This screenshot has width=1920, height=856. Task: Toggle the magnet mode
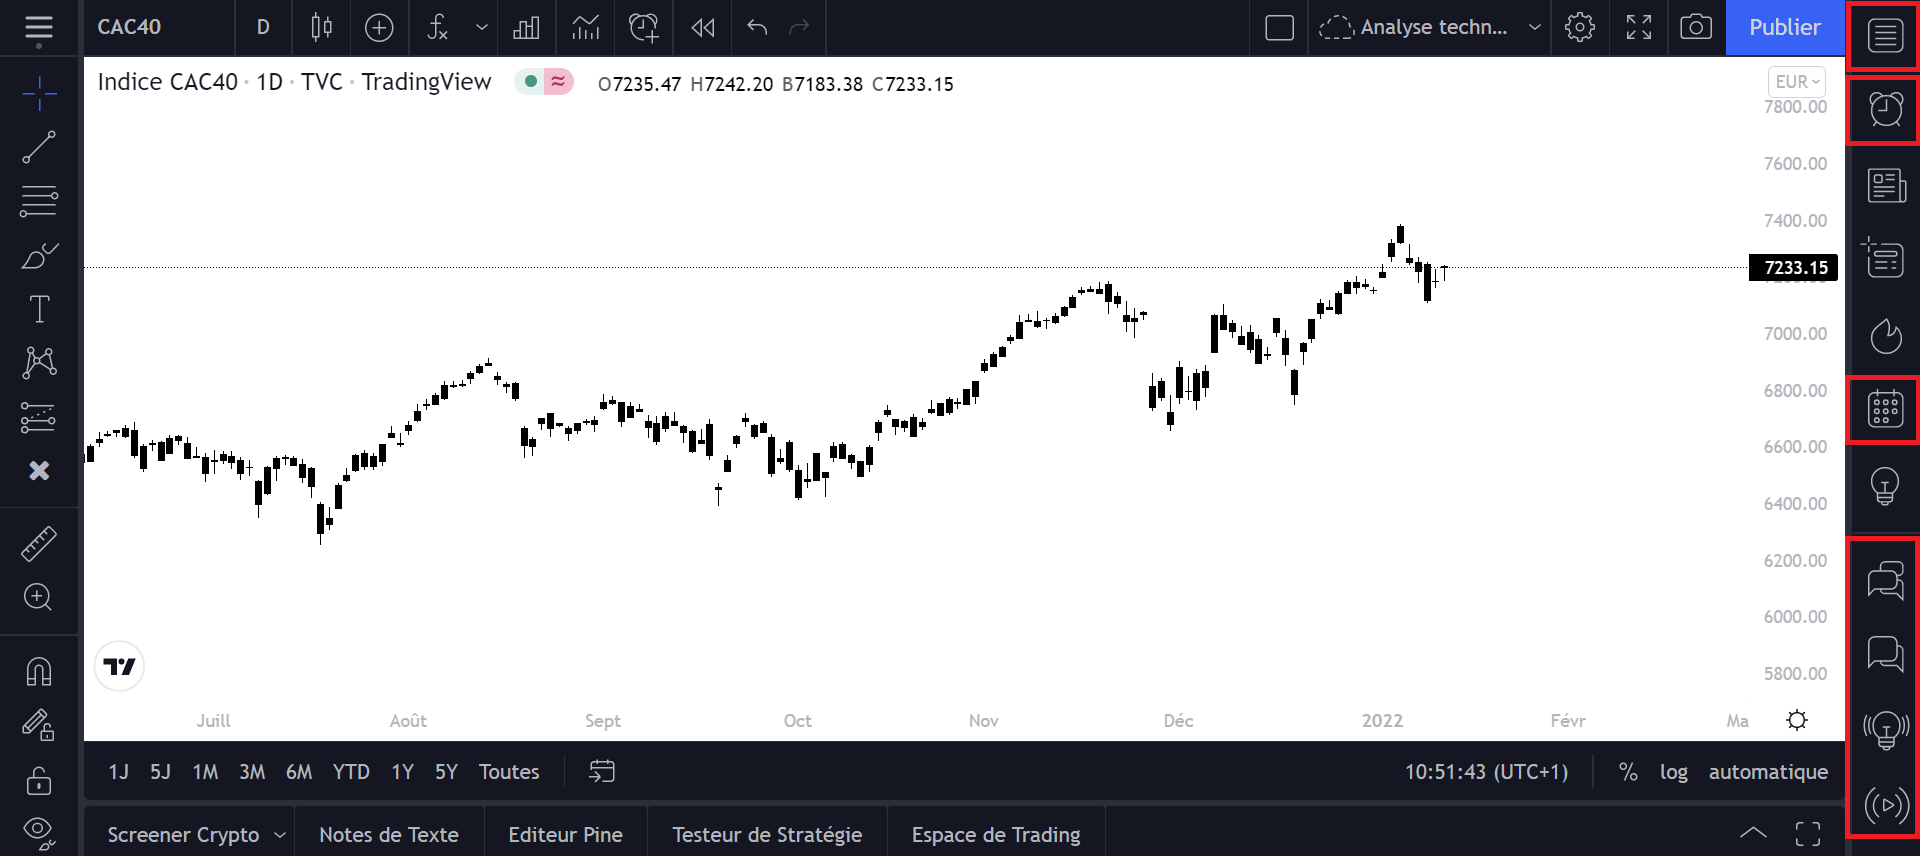click(x=39, y=671)
